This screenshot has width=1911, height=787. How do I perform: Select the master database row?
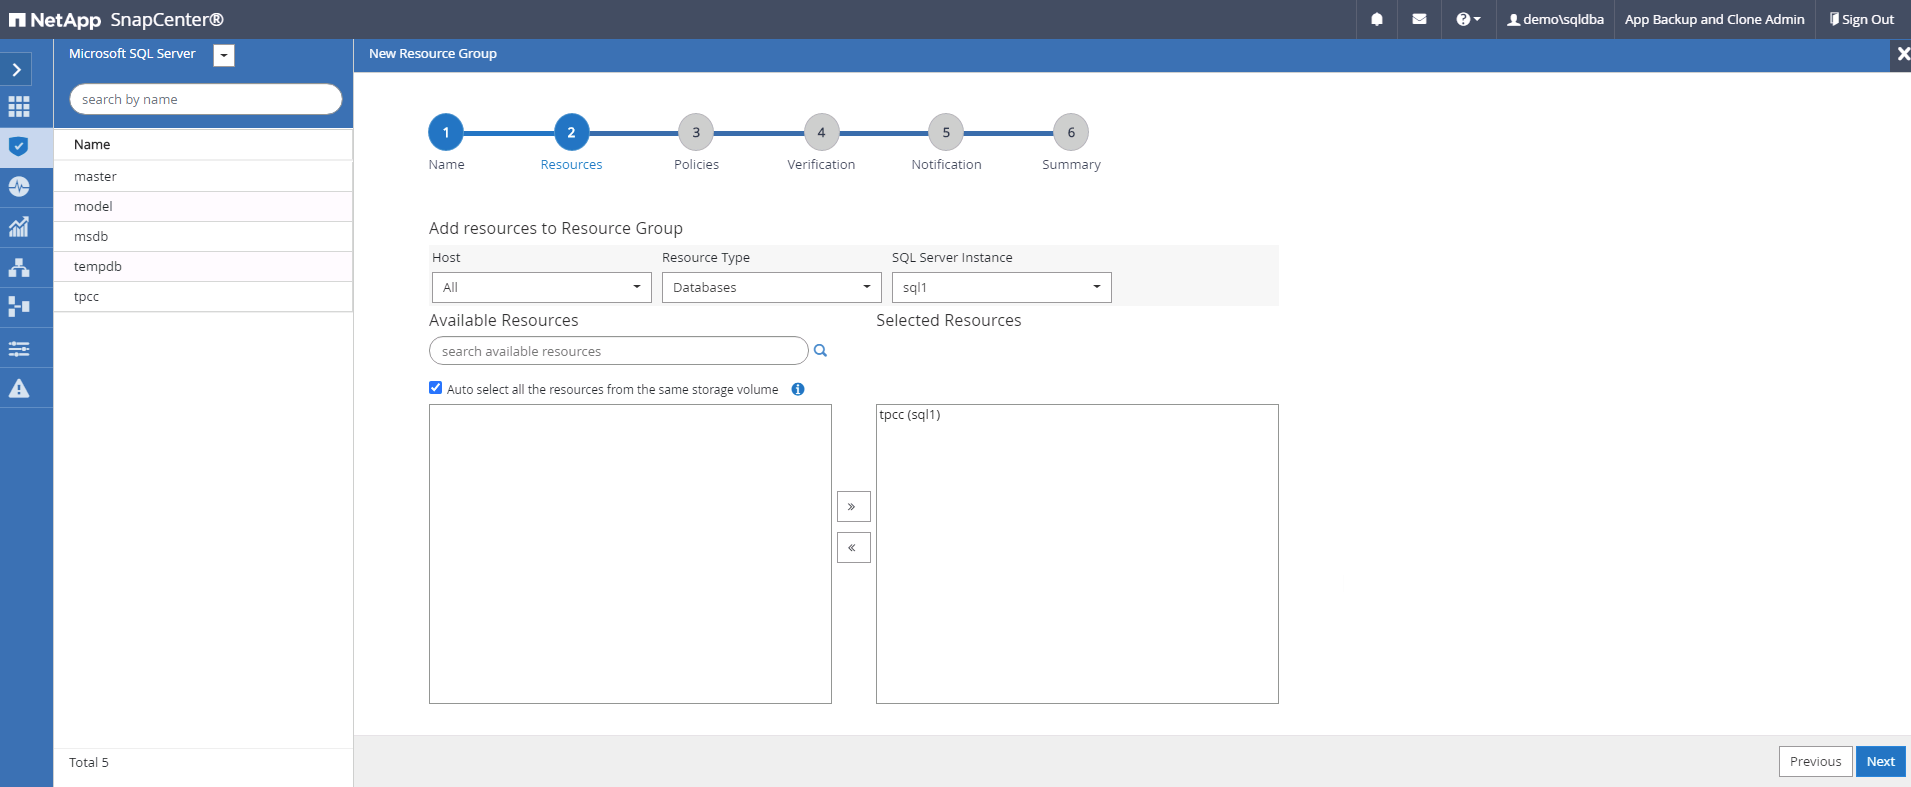click(x=203, y=176)
